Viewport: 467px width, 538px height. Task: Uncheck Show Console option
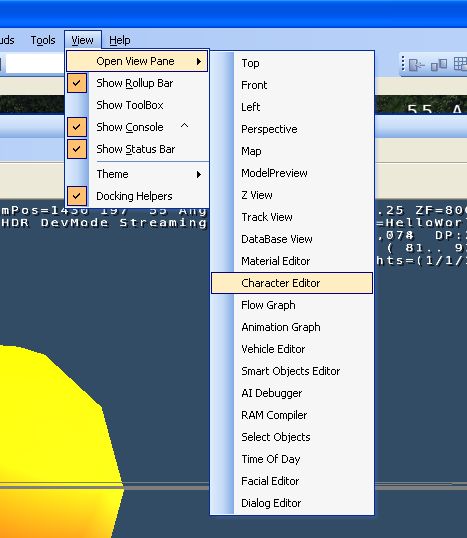(77, 127)
